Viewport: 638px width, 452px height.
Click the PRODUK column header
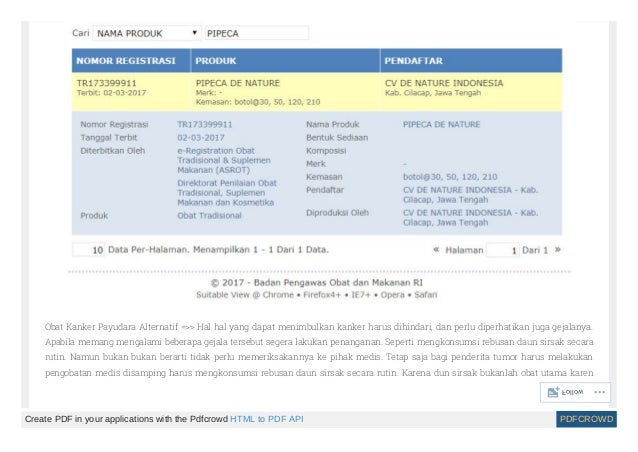coord(285,61)
